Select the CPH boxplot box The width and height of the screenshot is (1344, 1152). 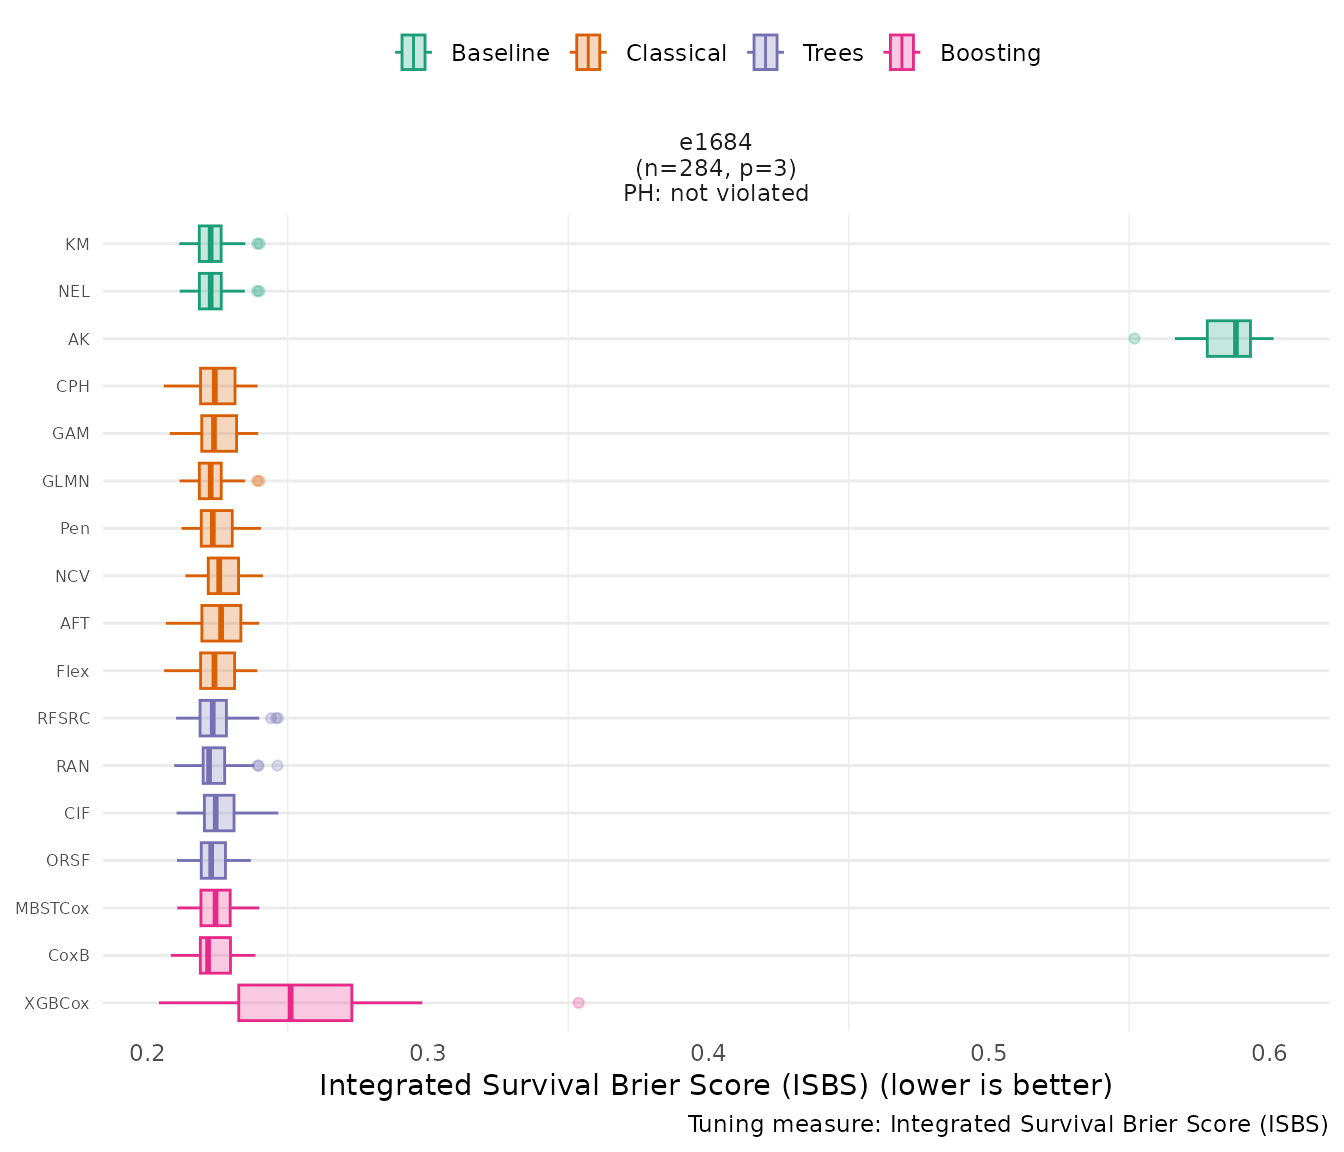pyautogui.click(x=217, y=386)
